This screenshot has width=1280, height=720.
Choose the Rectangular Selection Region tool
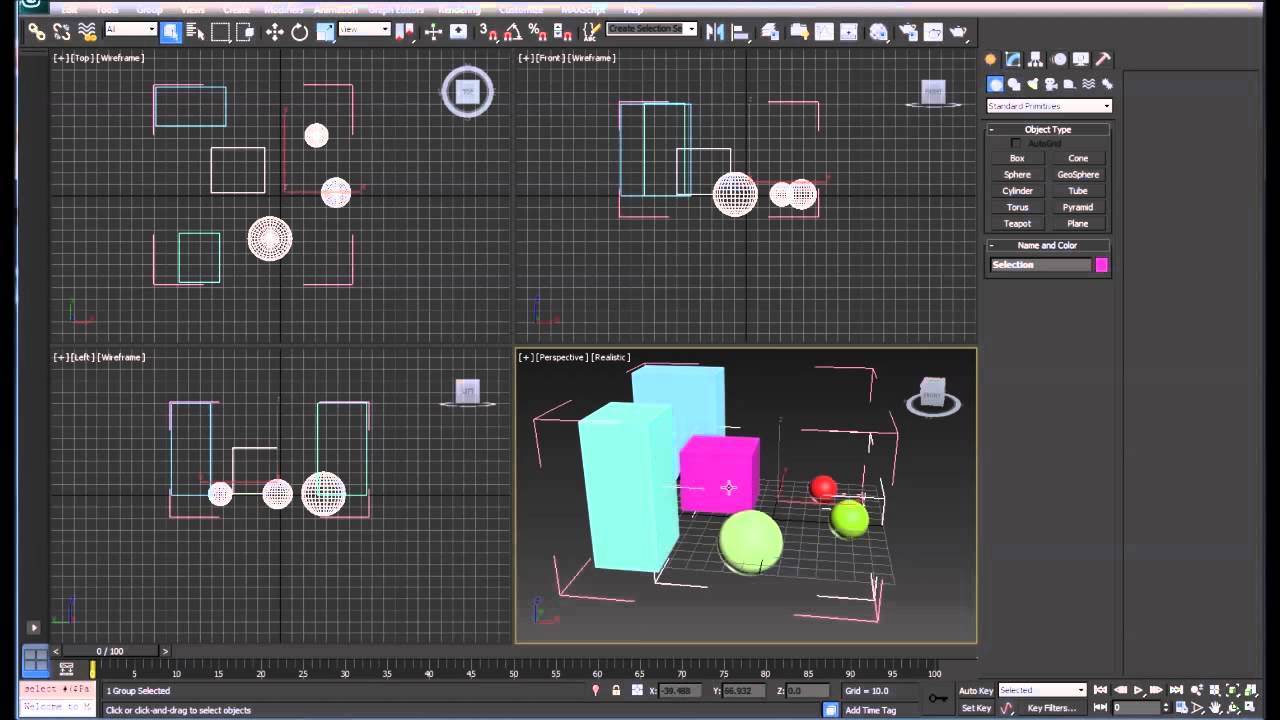tap(220, 32)
